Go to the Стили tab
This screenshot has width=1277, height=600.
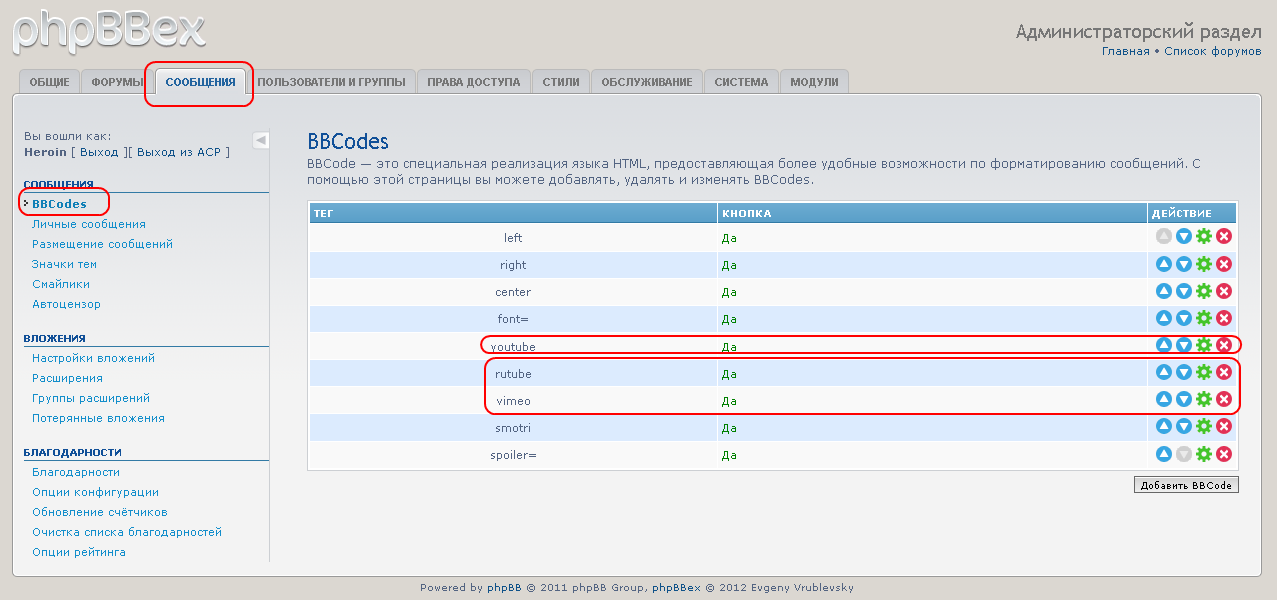[x=561, y=82]
